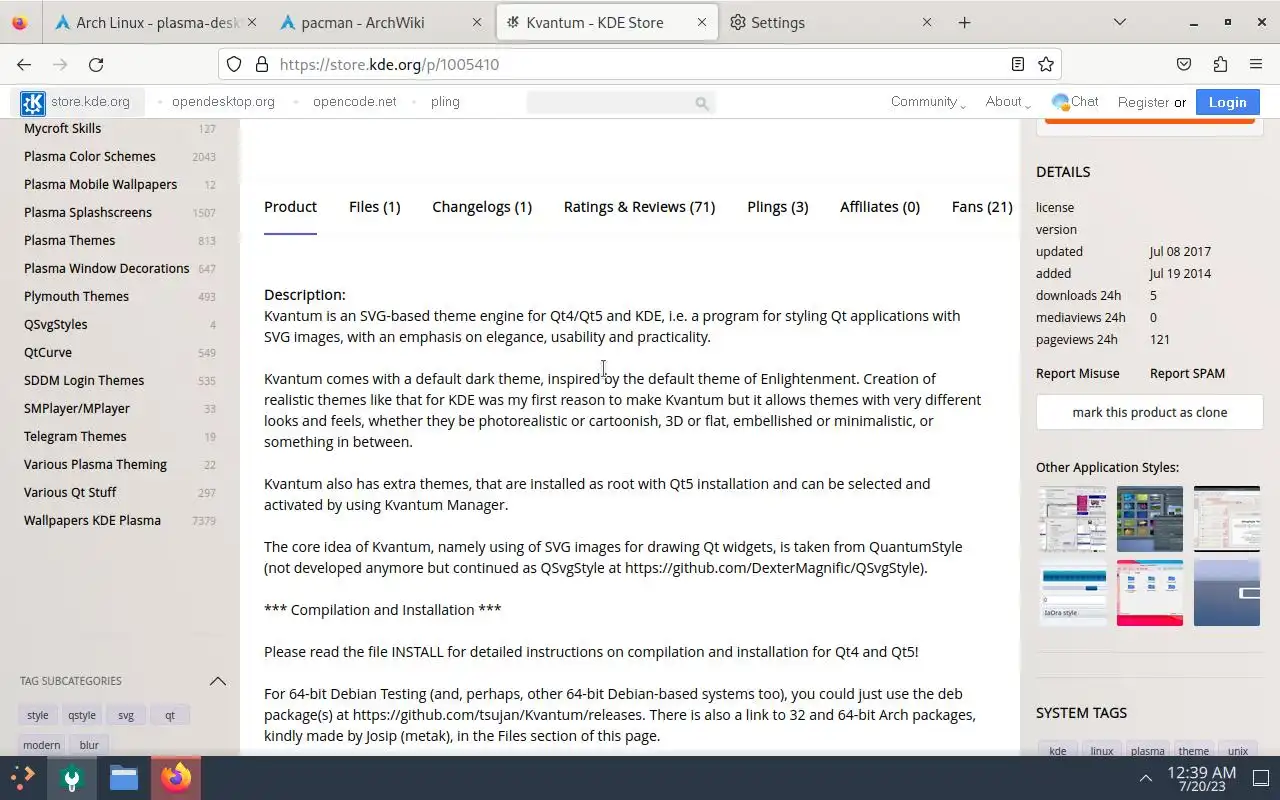Screen dimensions: 1280x800
Task: Click the Register link
Action: 1143,102
